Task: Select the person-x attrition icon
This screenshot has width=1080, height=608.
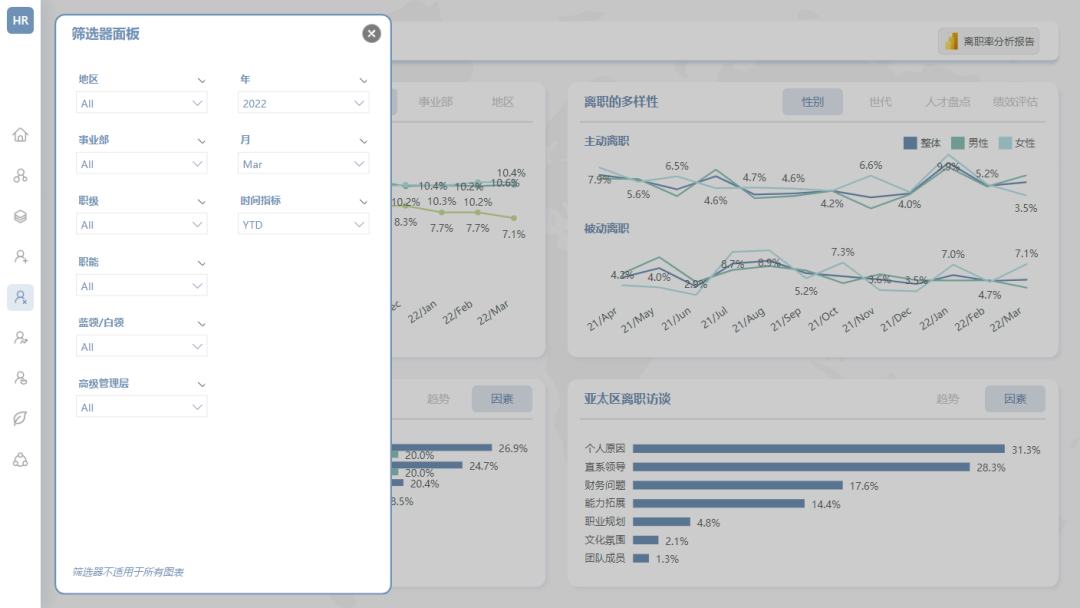Action: click(20, 297)
